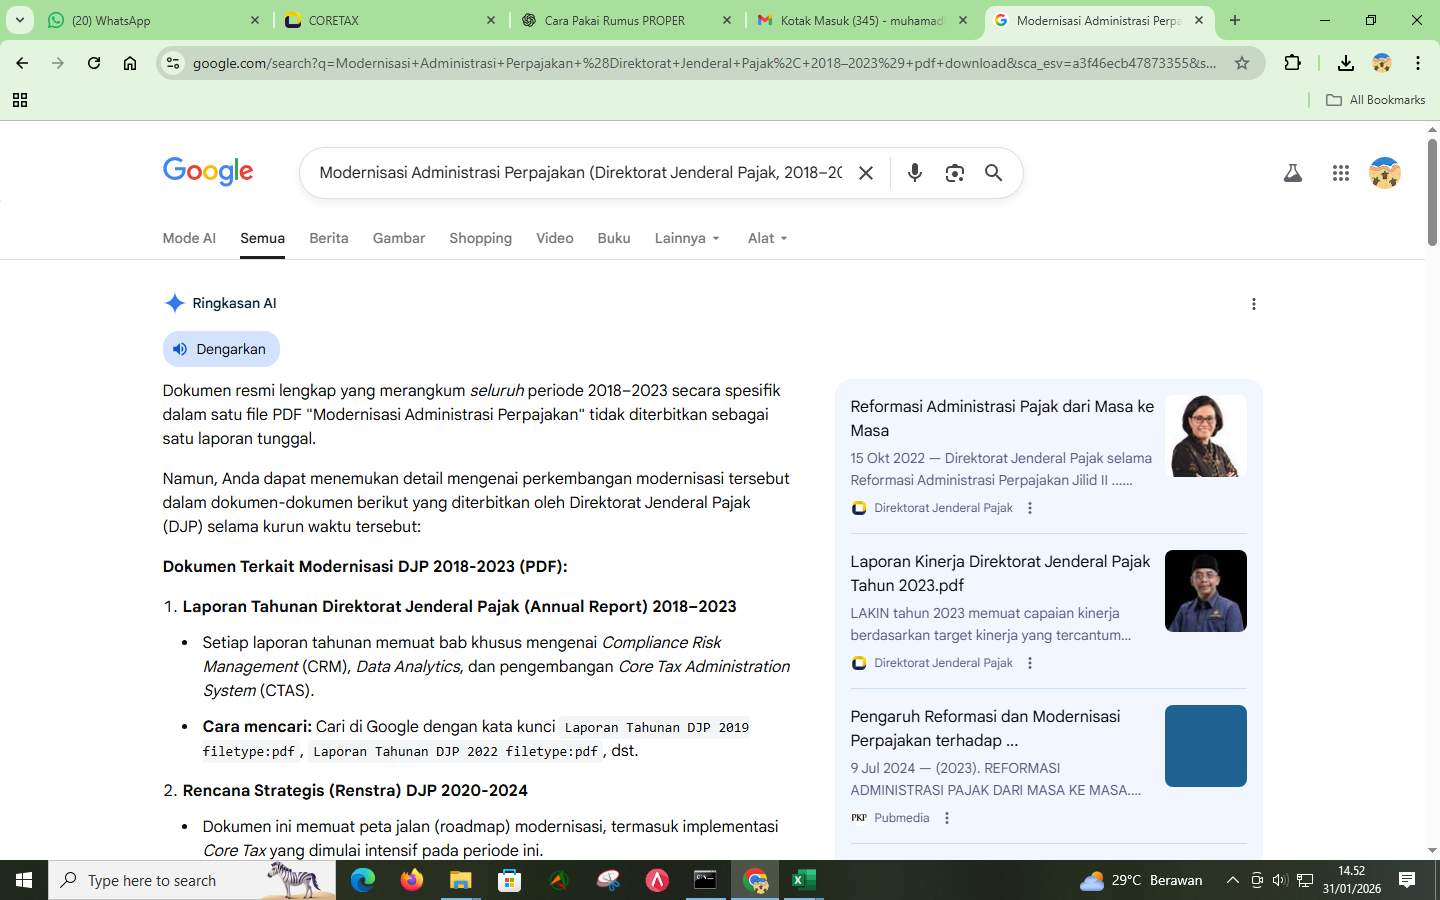Launch Firefox from the taskbar
The height and width of the screenshot is (900, 1440).
(x=410, y=881)
